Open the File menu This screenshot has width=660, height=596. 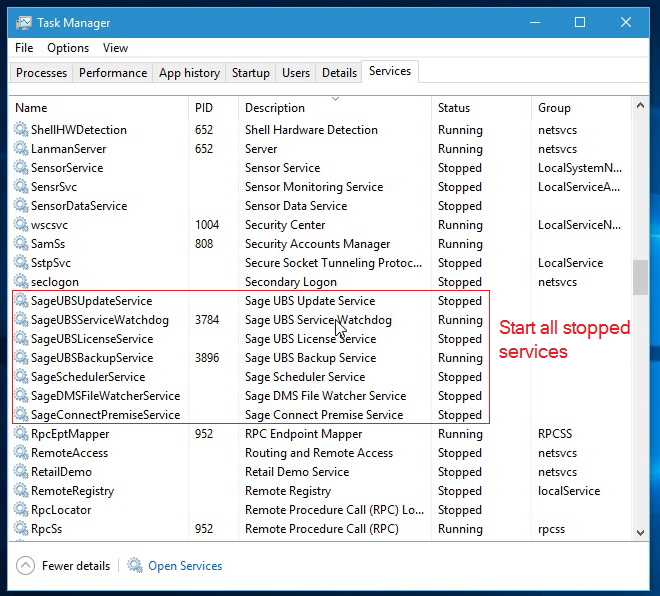point(24,48)
